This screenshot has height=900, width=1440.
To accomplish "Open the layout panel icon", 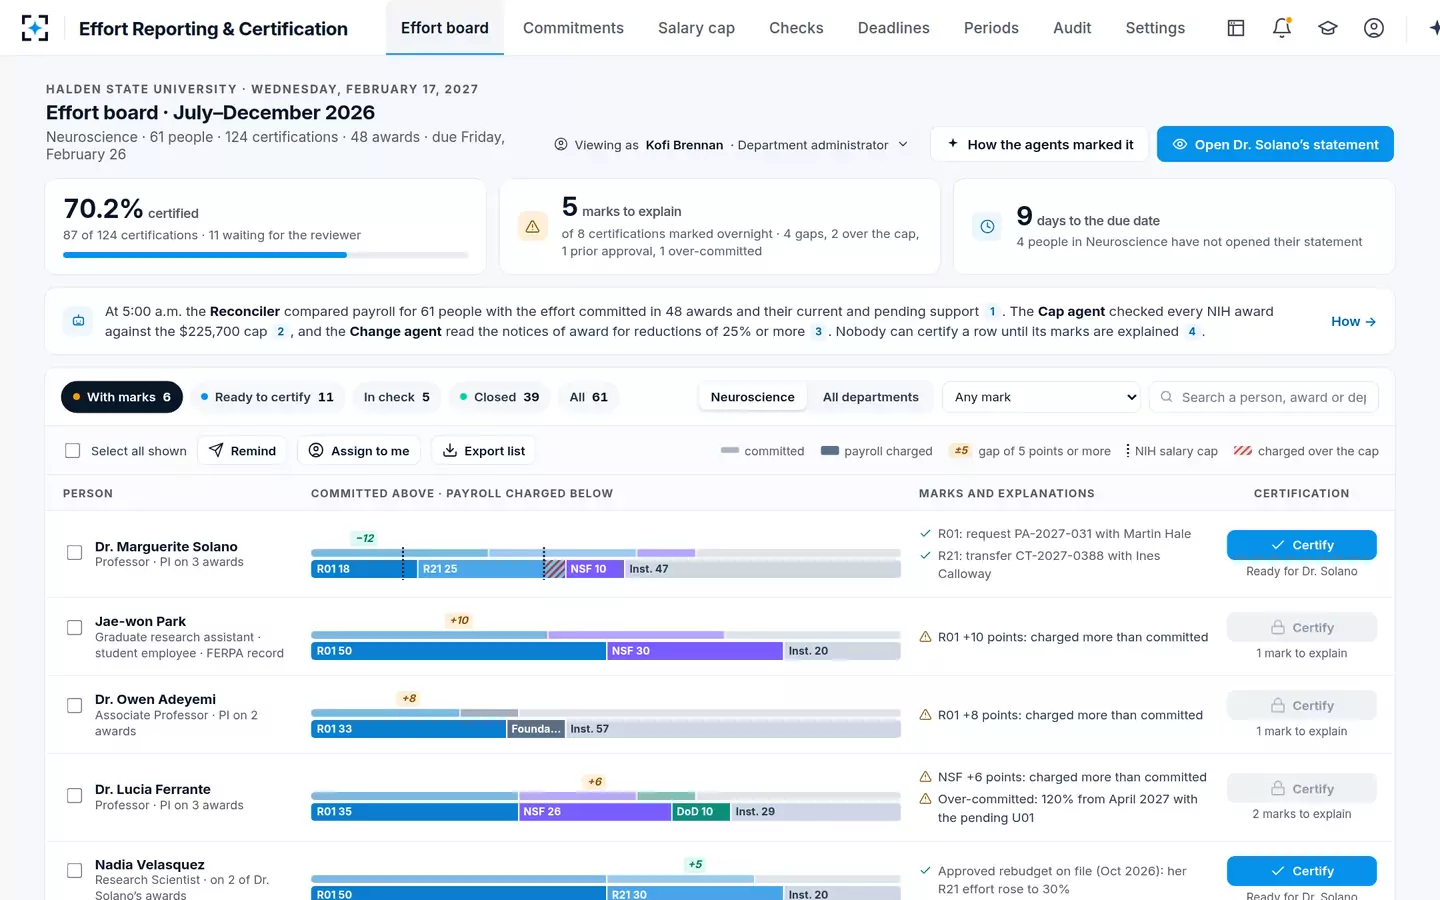I will click(1236, 28).
